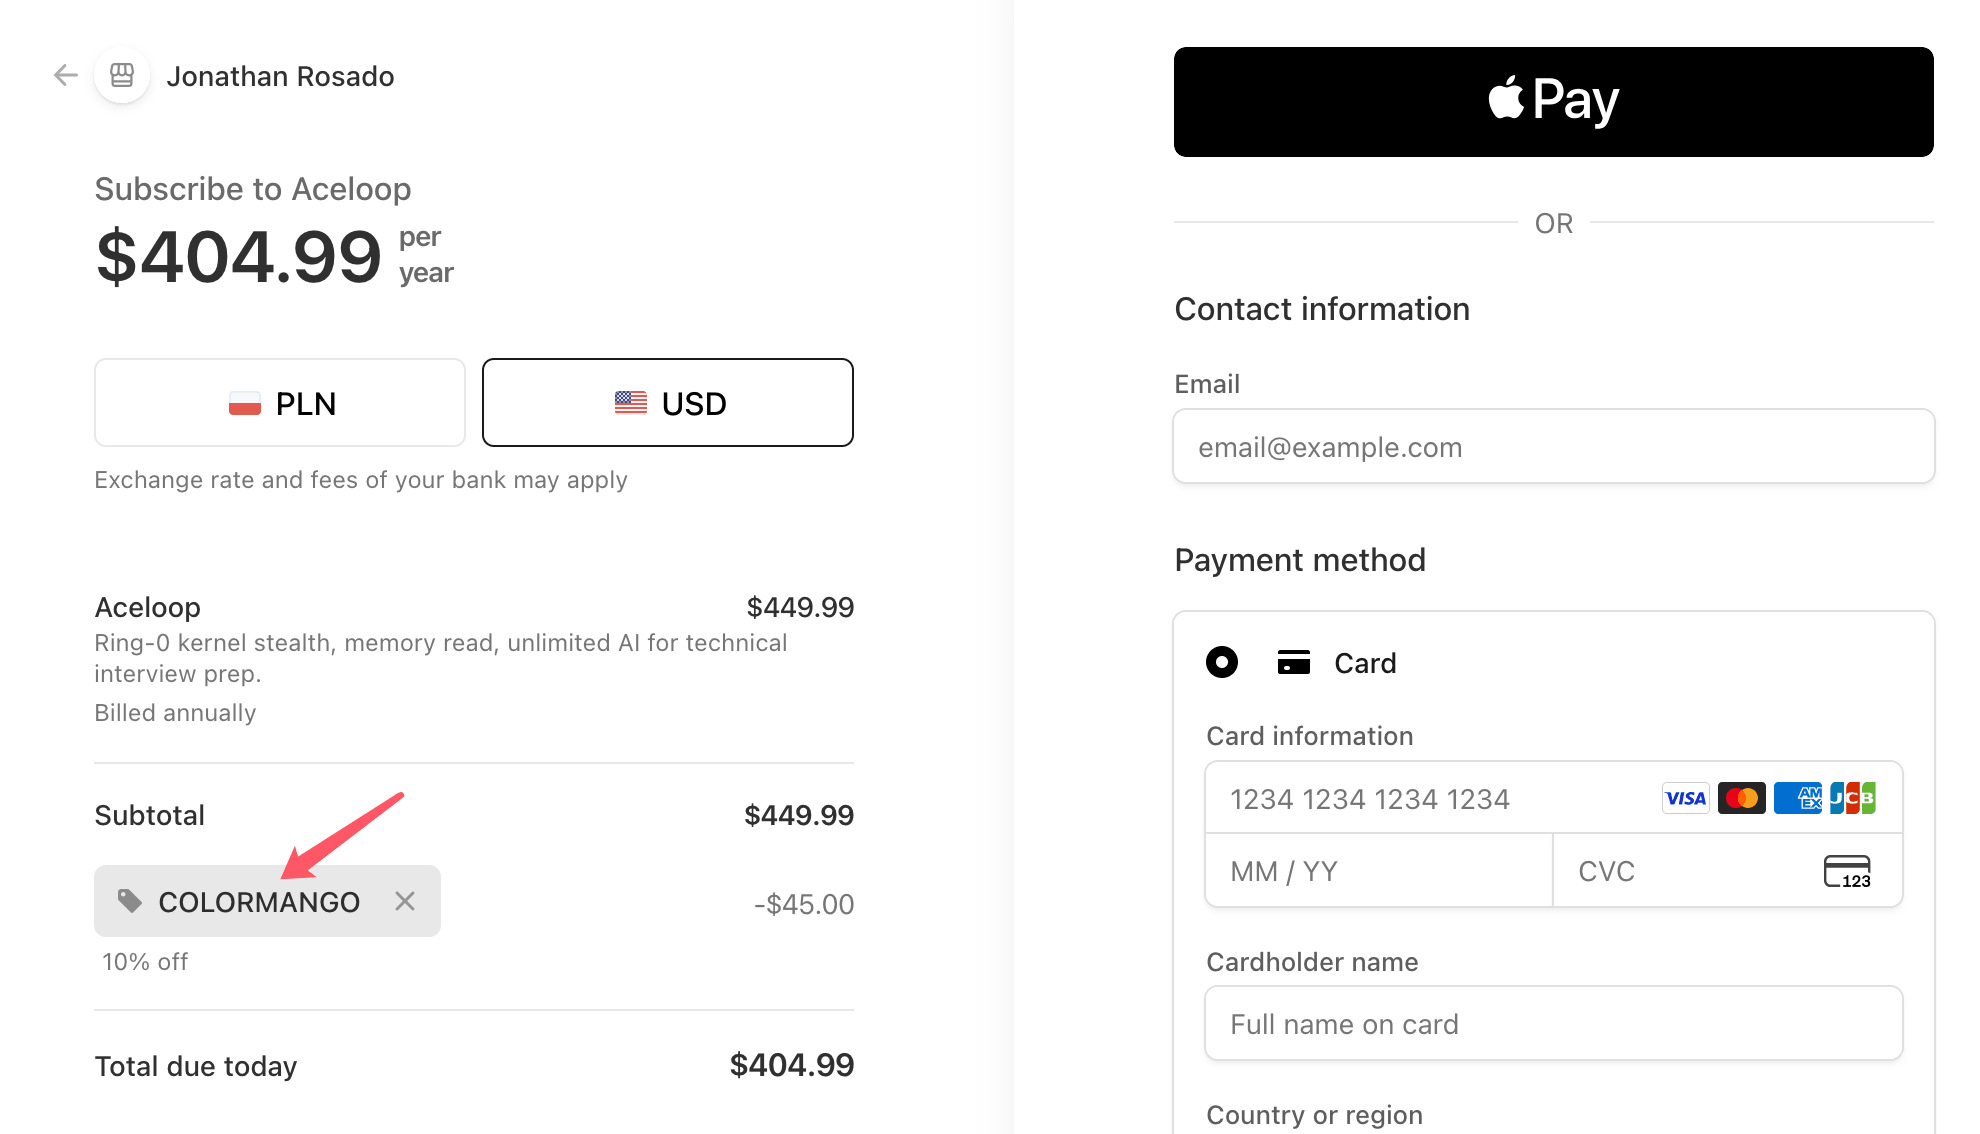Switch currency to PLN
The image size is (1980, 1134).
(x=280, y=403)
